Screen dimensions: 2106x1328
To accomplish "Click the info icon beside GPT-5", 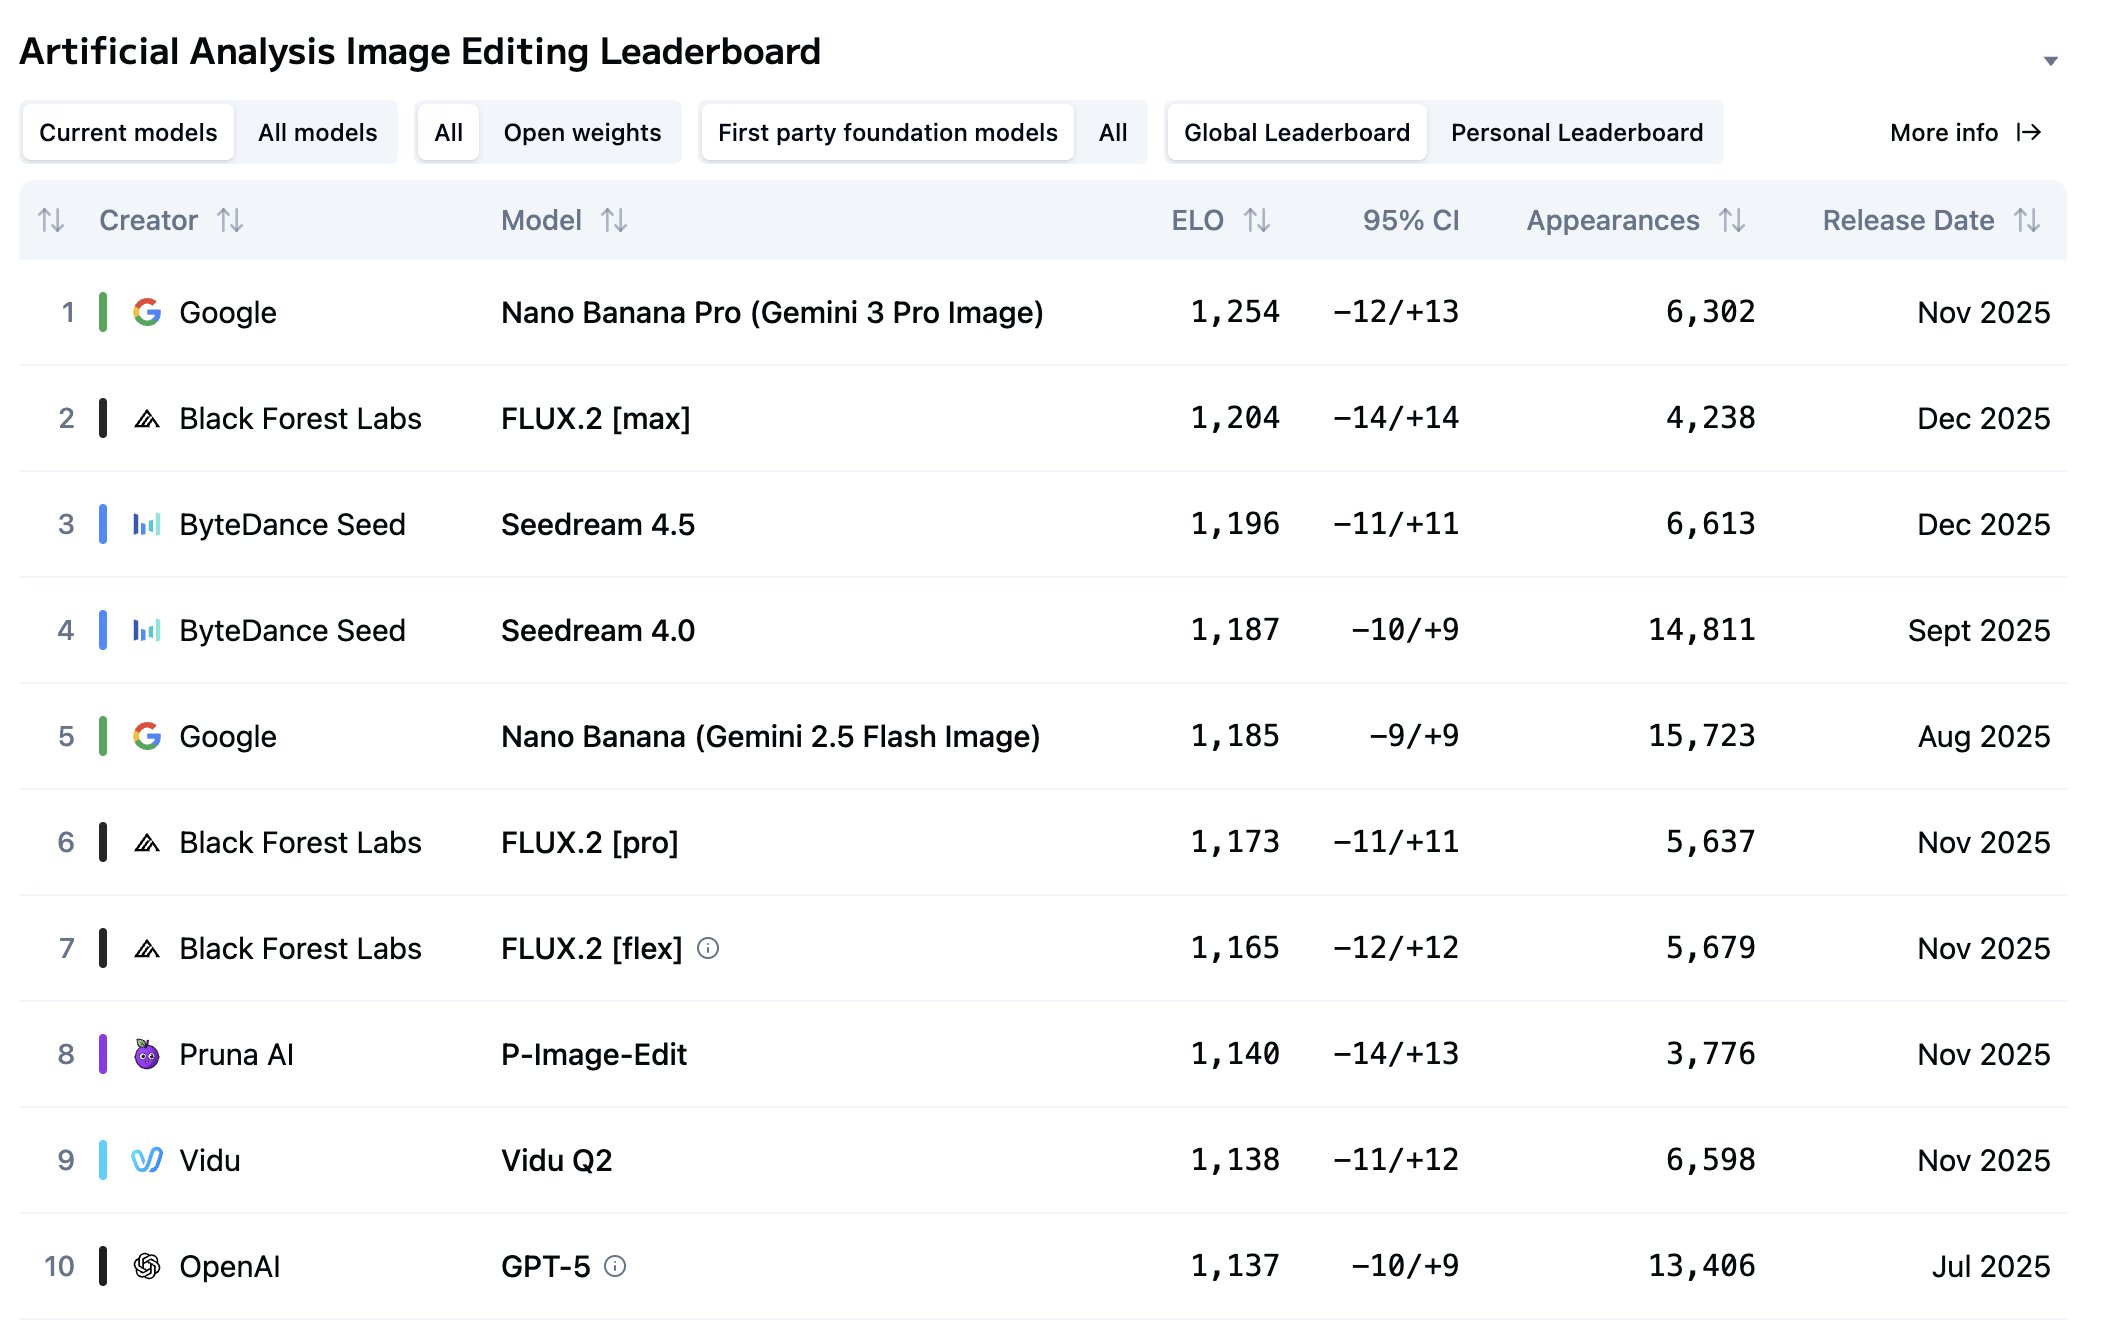I will [617, 1266].
